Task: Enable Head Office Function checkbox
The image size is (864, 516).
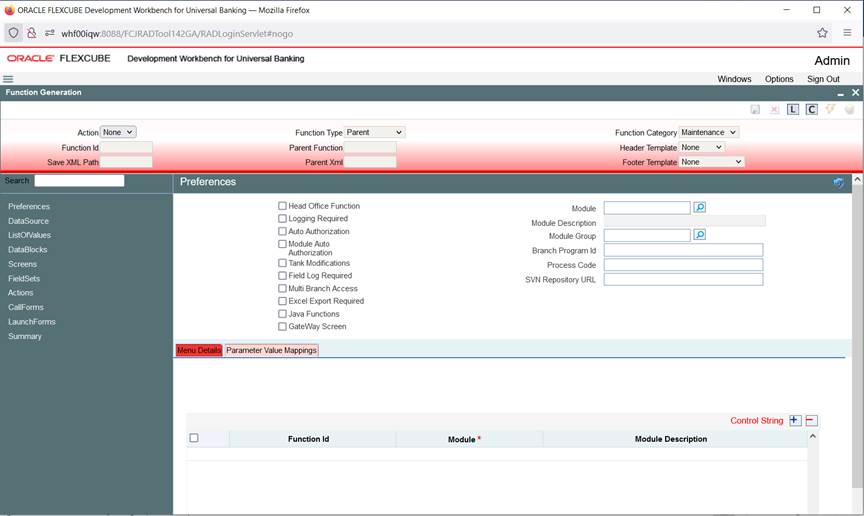Action: (282, 206)
